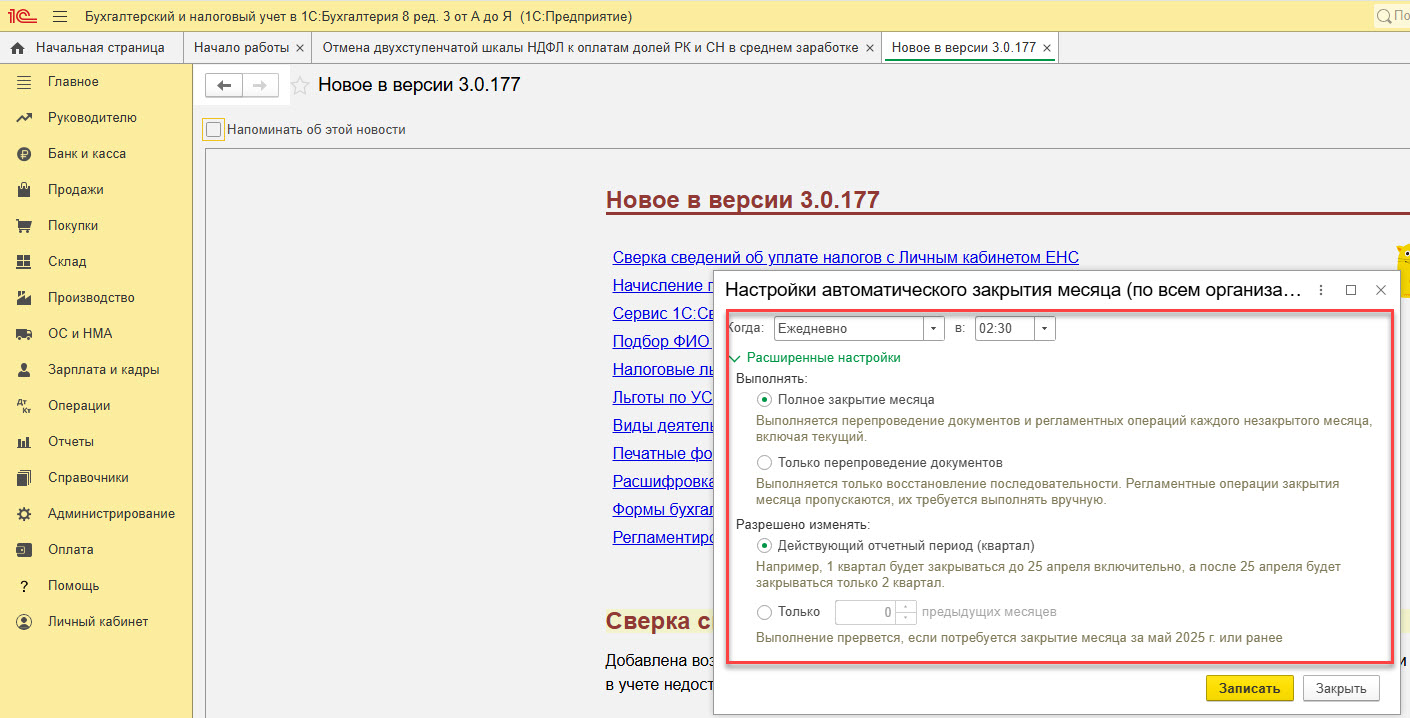This screenshot has height=718, width=1410.
Task: Switch to the Начало работы tab
Action: pos(241,48)
